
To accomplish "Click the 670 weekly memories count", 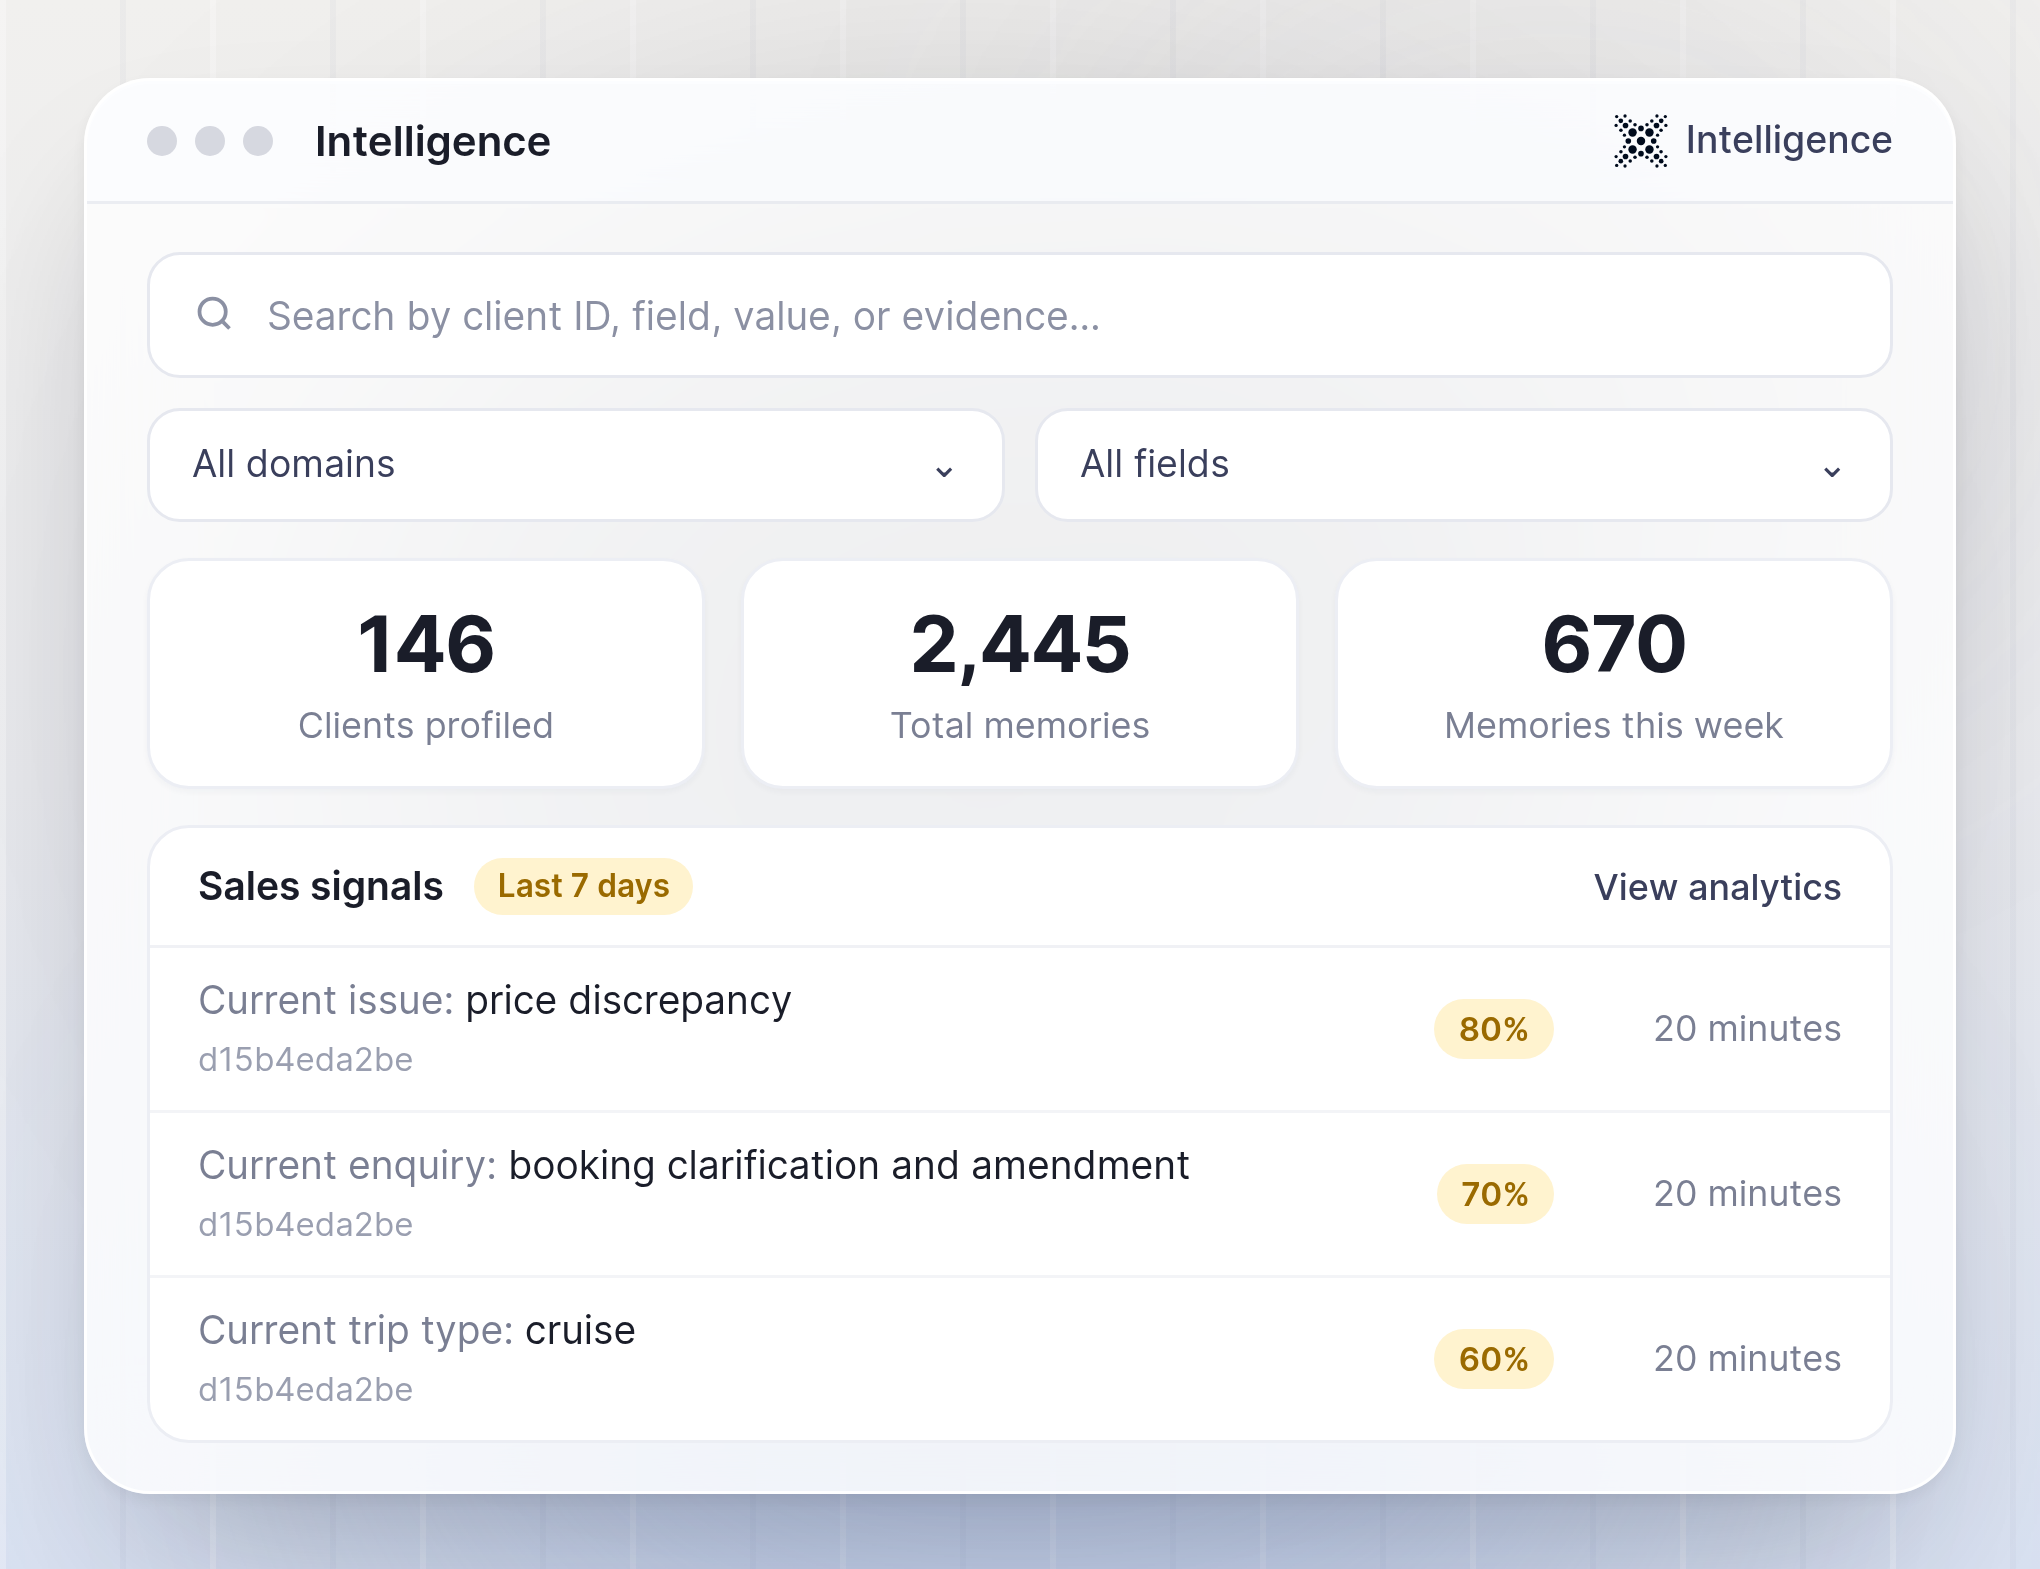I will (x=1614, y=645).
